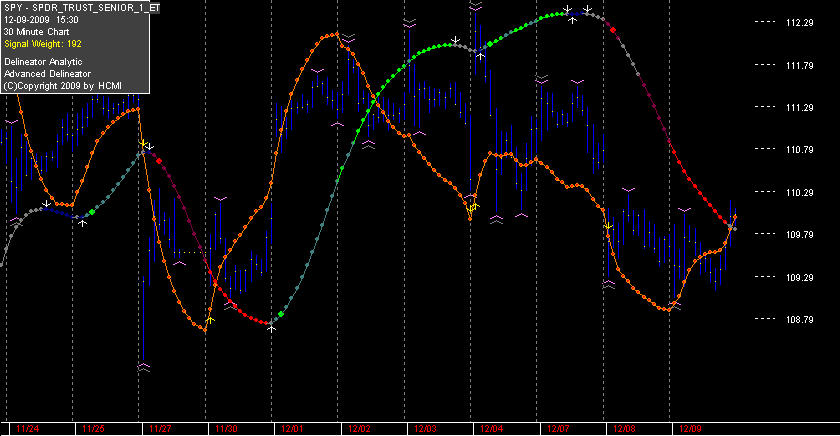The height and width of the screenshot is (436, 840).
Task: Click the 108.79 price level label
Action: (799, 319)
